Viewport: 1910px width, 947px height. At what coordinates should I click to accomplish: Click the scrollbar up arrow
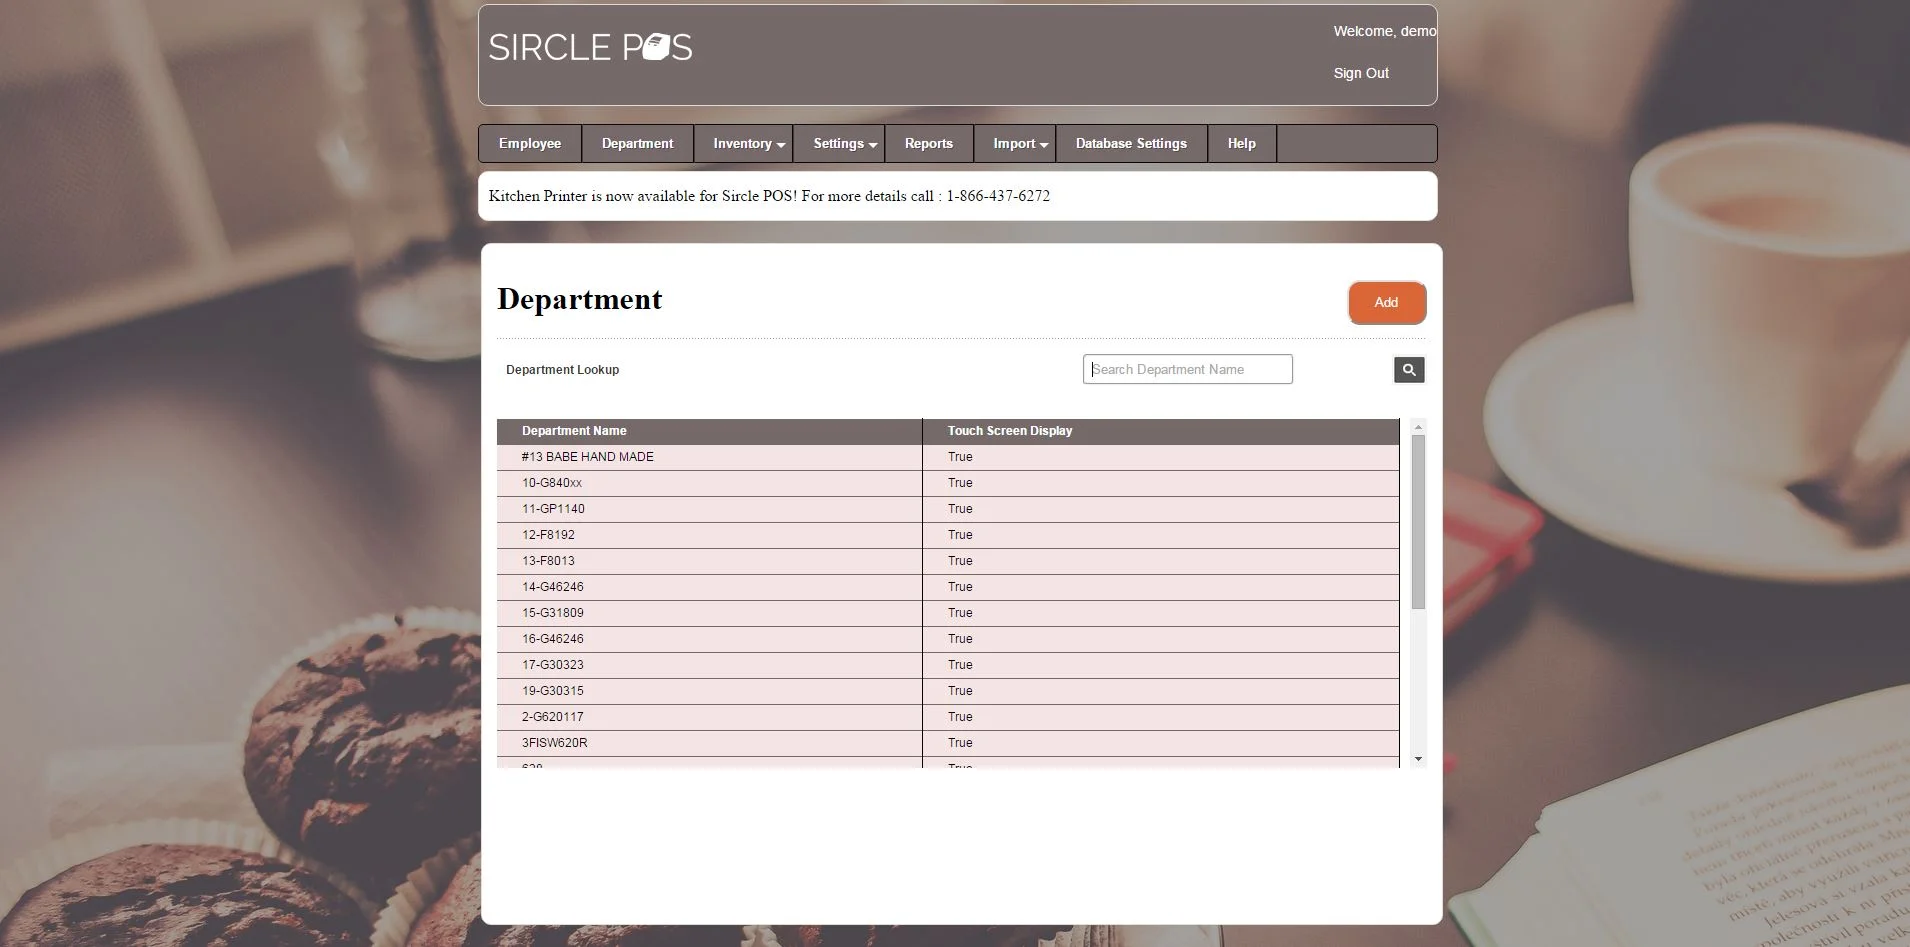point(1418,427)
